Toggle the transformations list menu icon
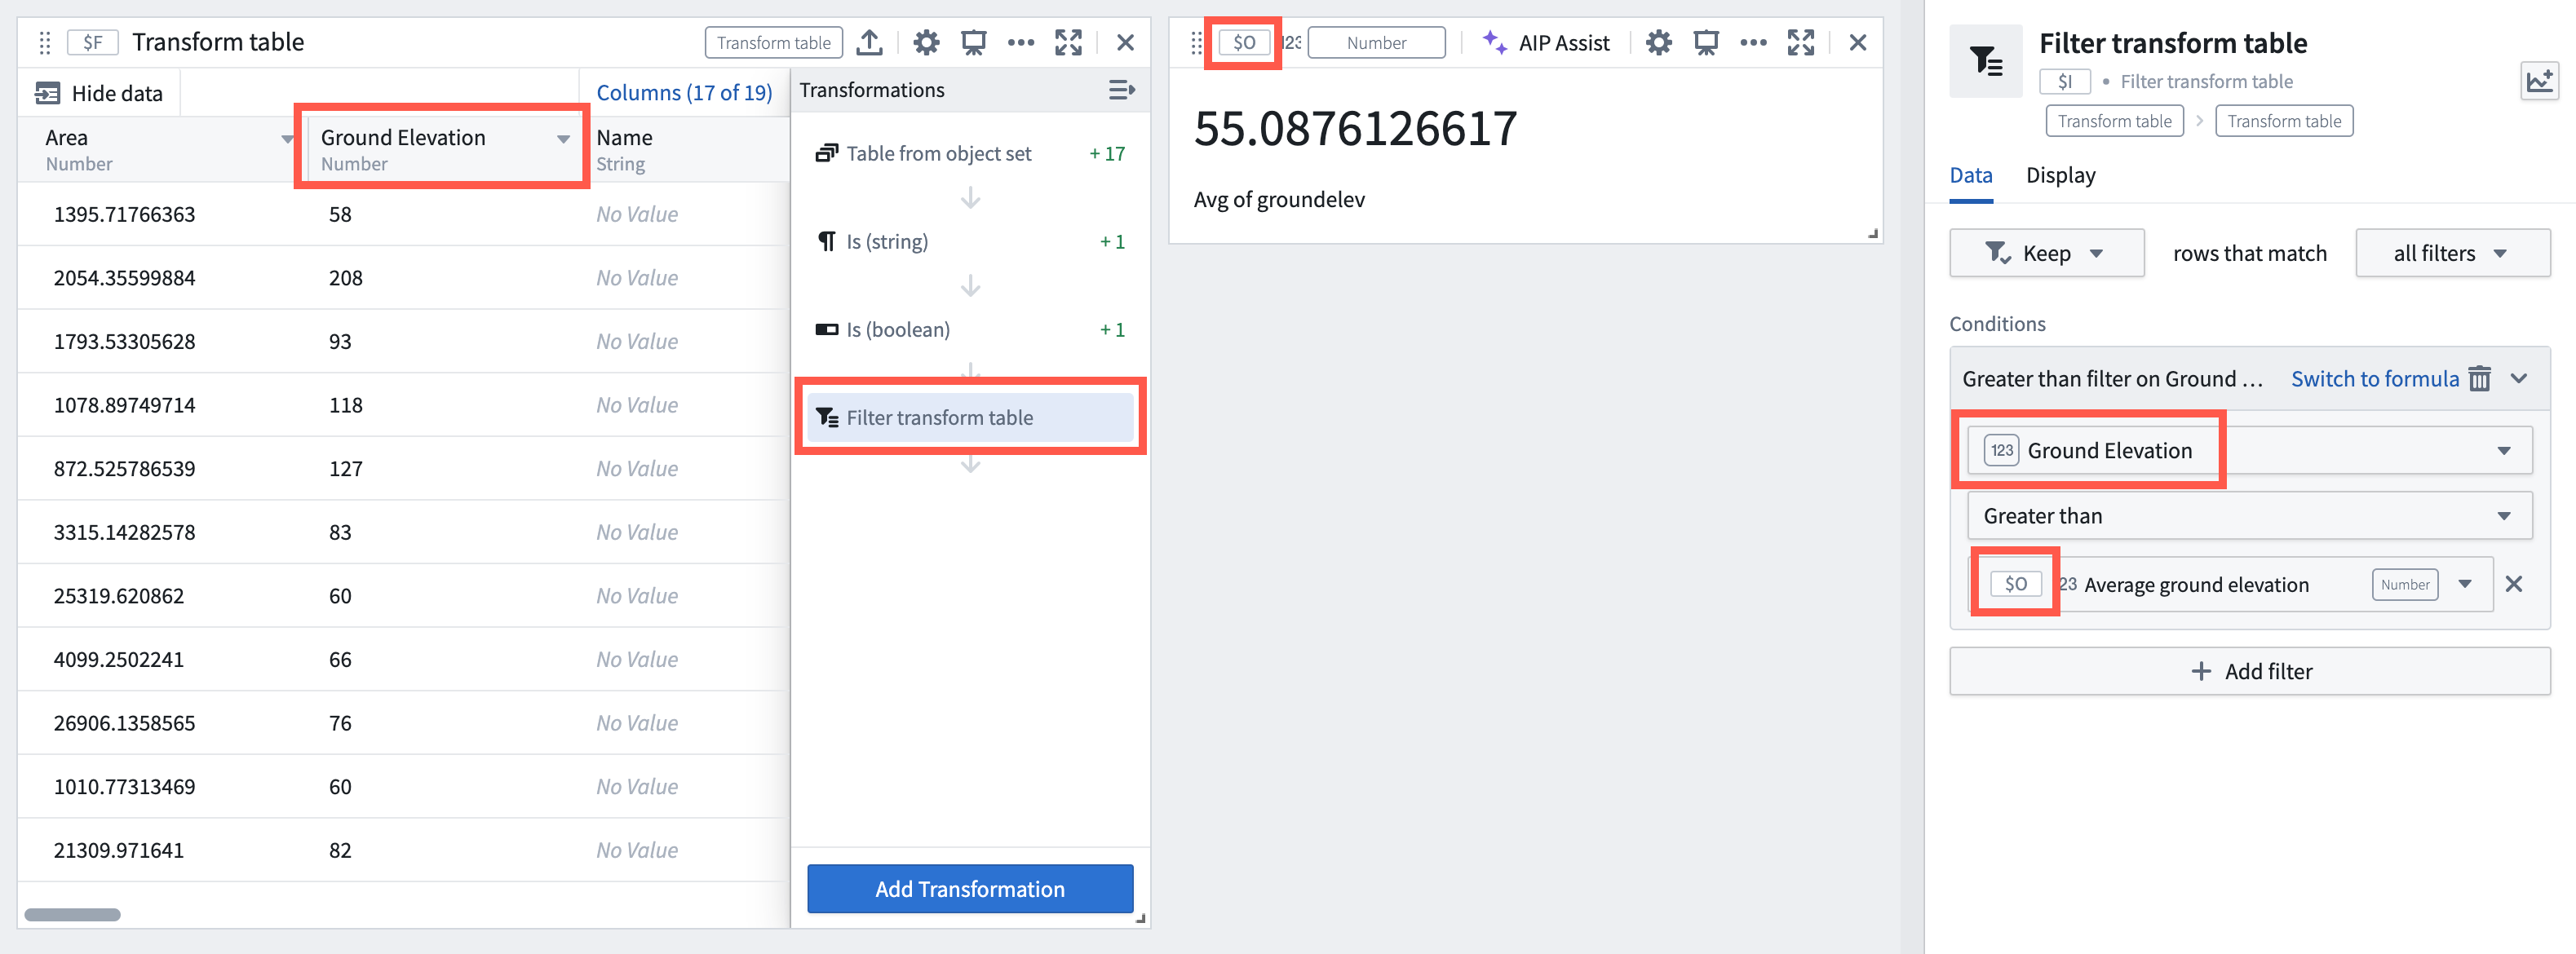 coord(1122,92)
